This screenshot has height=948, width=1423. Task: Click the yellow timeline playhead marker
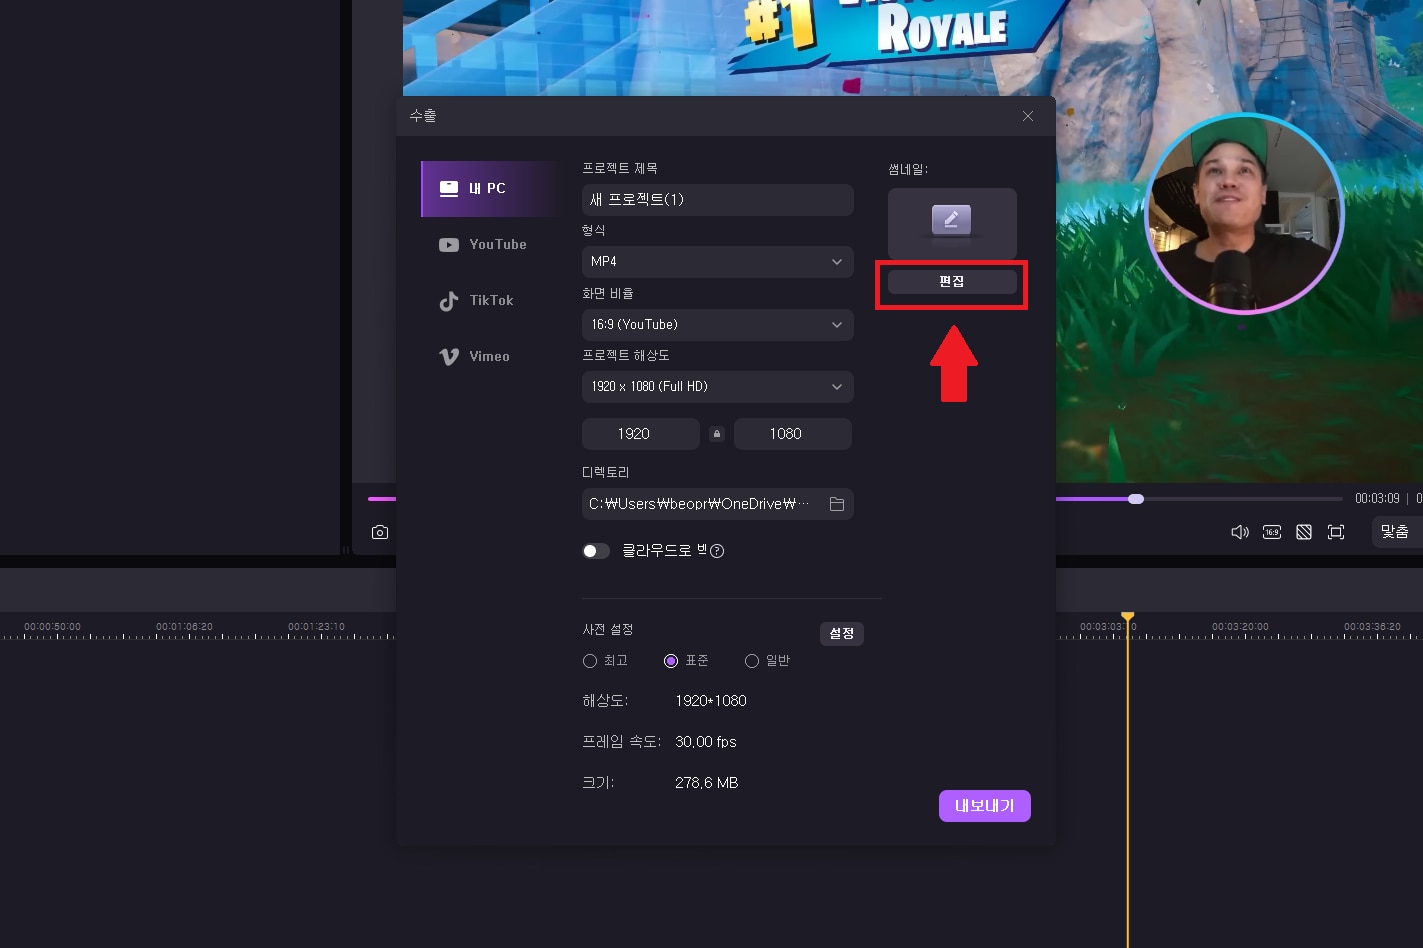[x=1128, y=616]
